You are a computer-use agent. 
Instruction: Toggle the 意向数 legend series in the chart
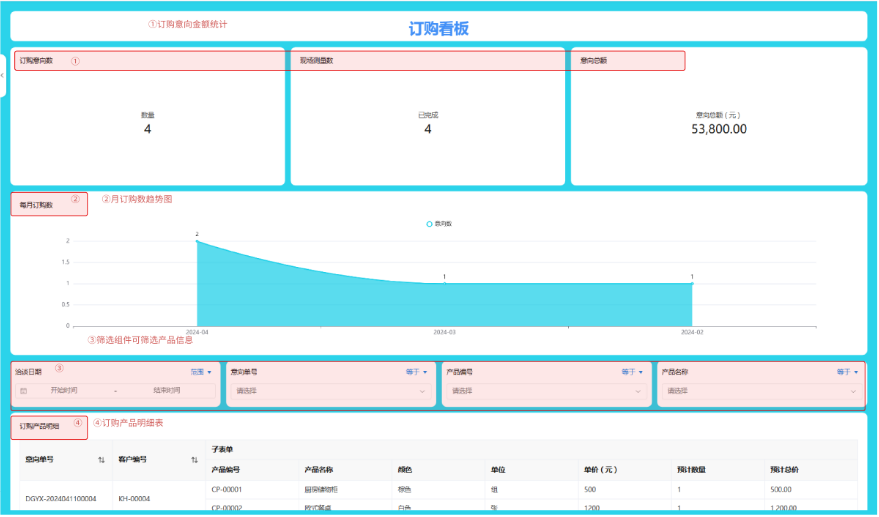(439, 224)
